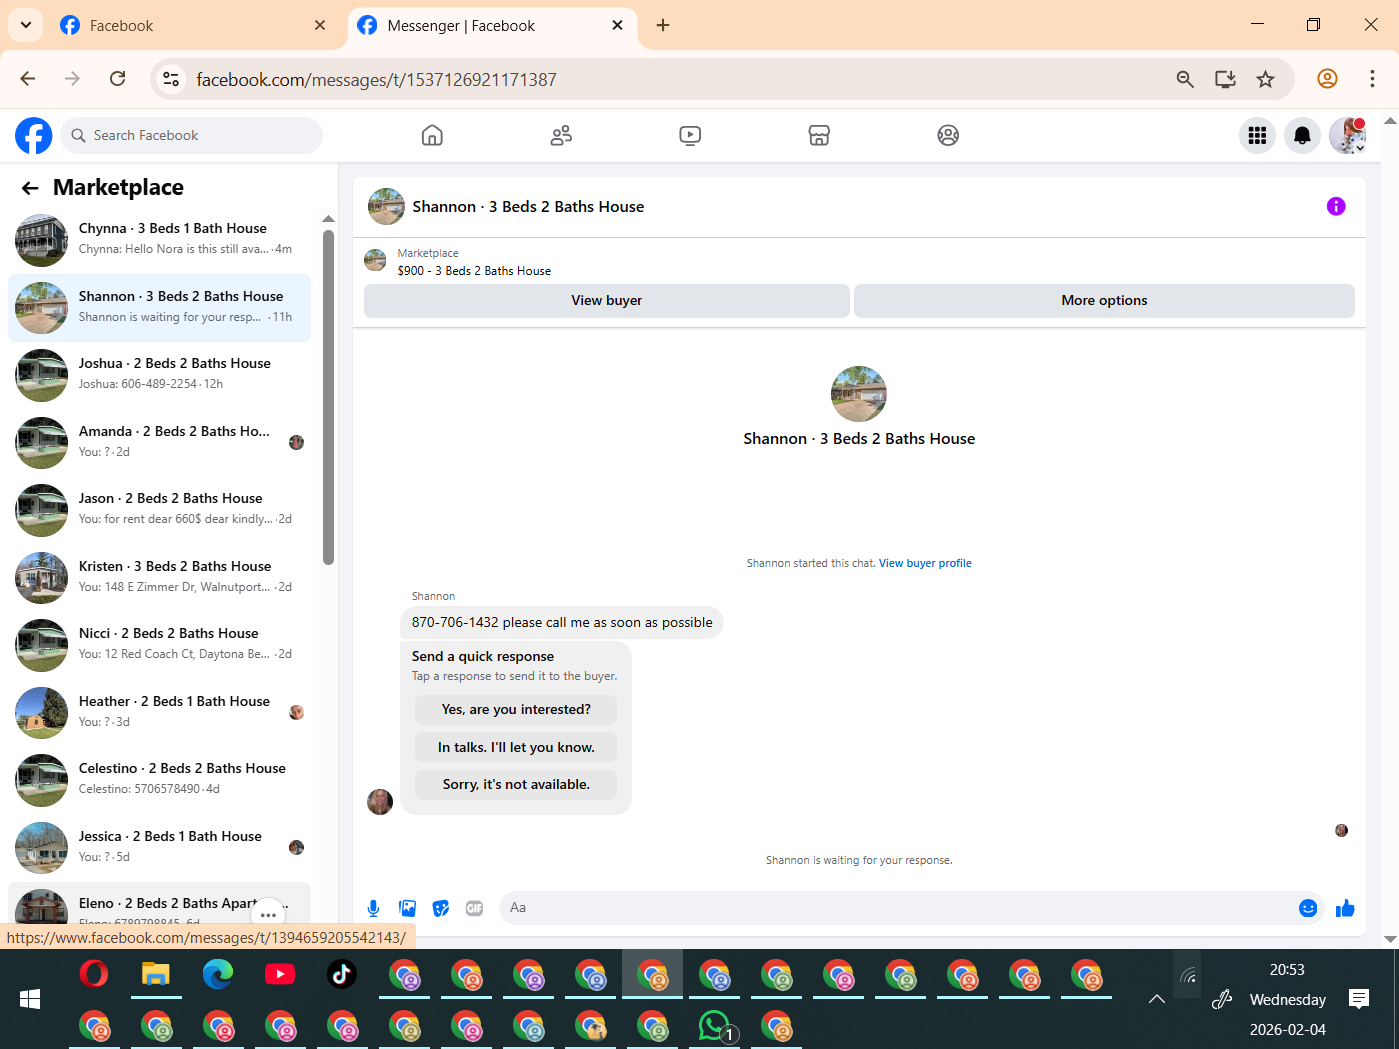
Task: Open File Explorer from taskbar
Action: click(156, 974)
